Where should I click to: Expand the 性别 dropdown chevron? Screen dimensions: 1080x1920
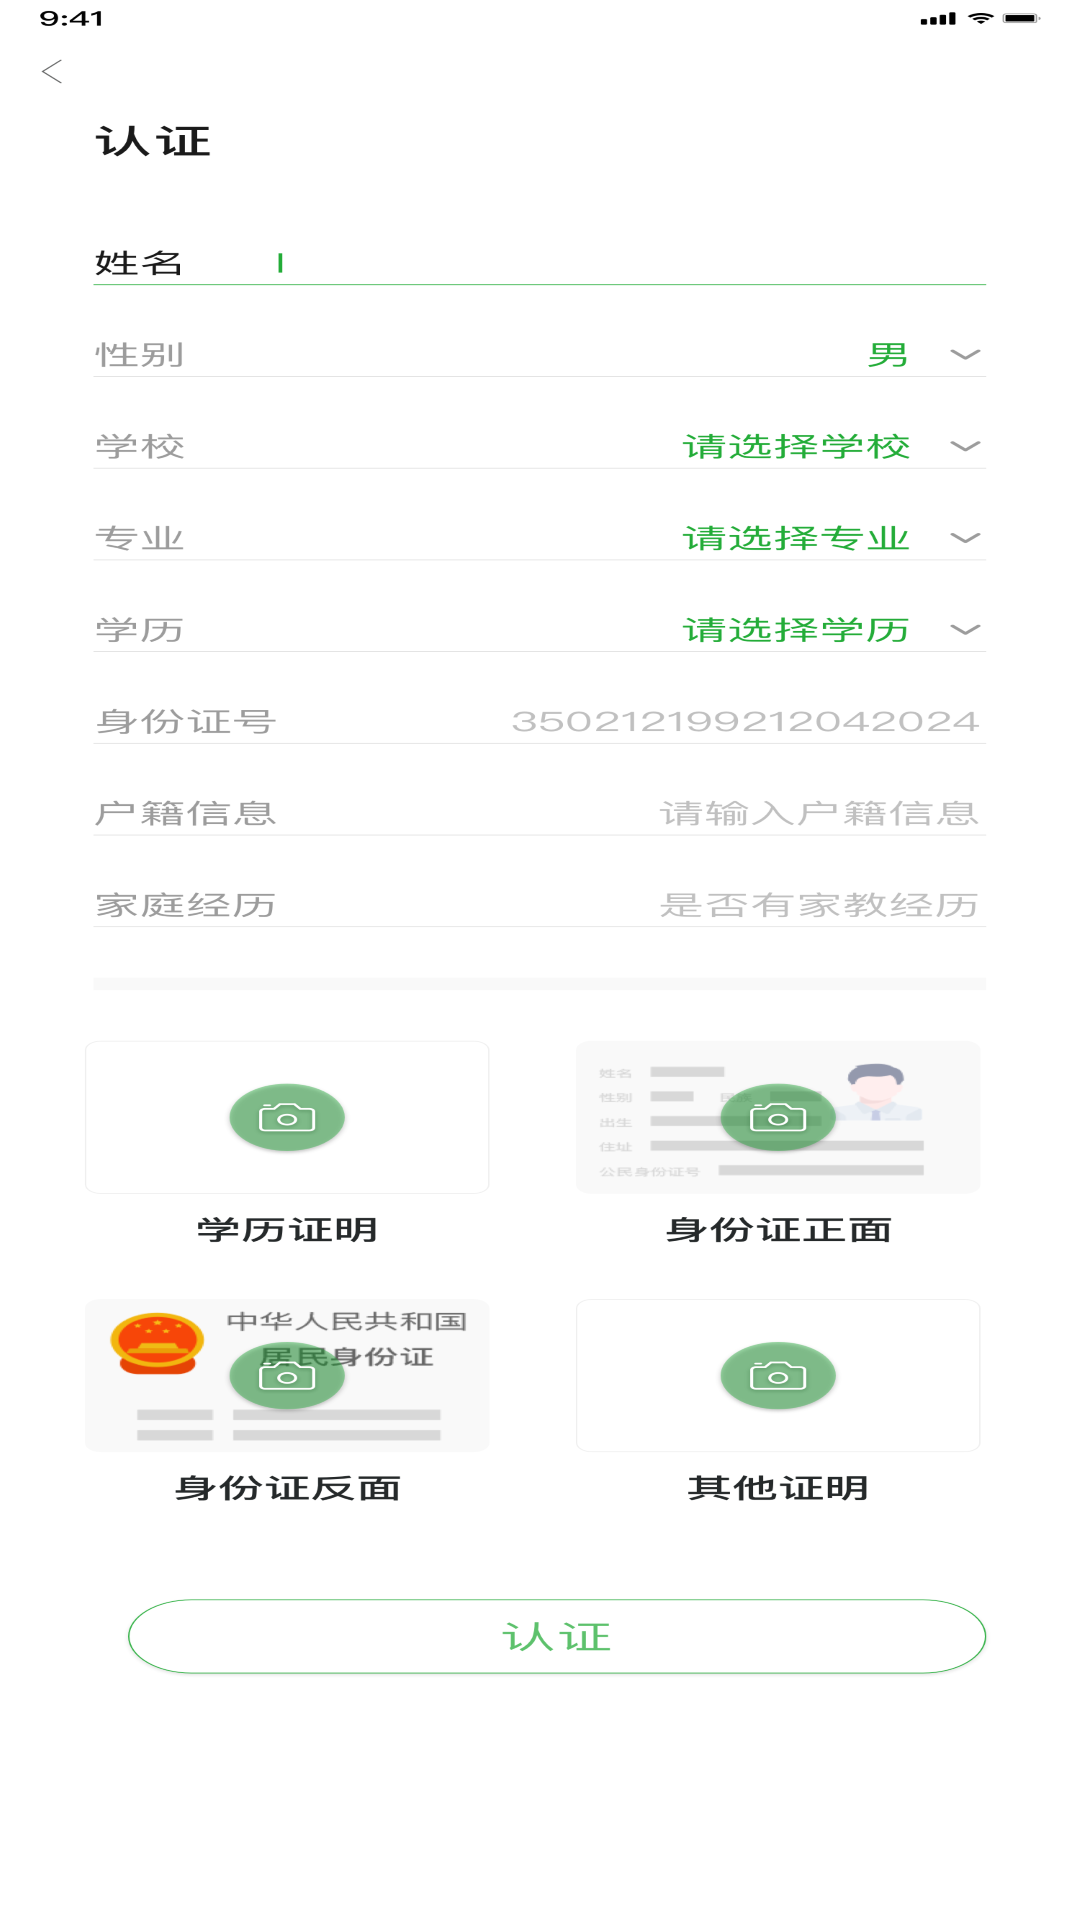(965, 355)
